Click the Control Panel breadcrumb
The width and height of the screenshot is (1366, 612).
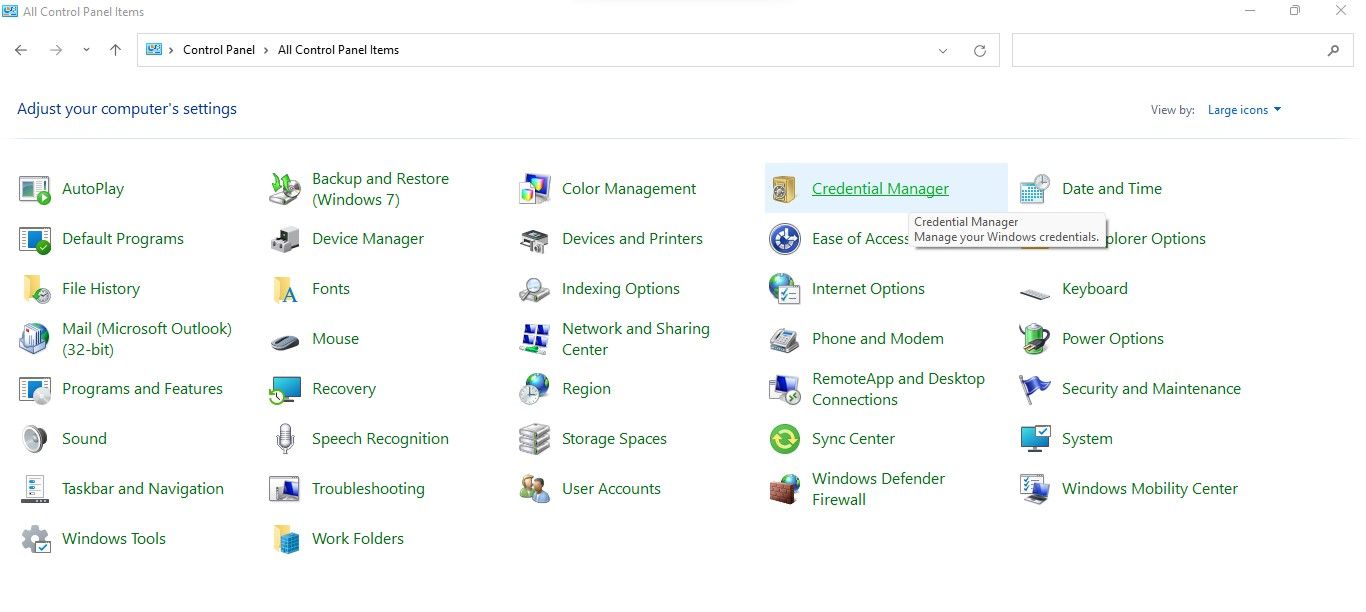219,50
